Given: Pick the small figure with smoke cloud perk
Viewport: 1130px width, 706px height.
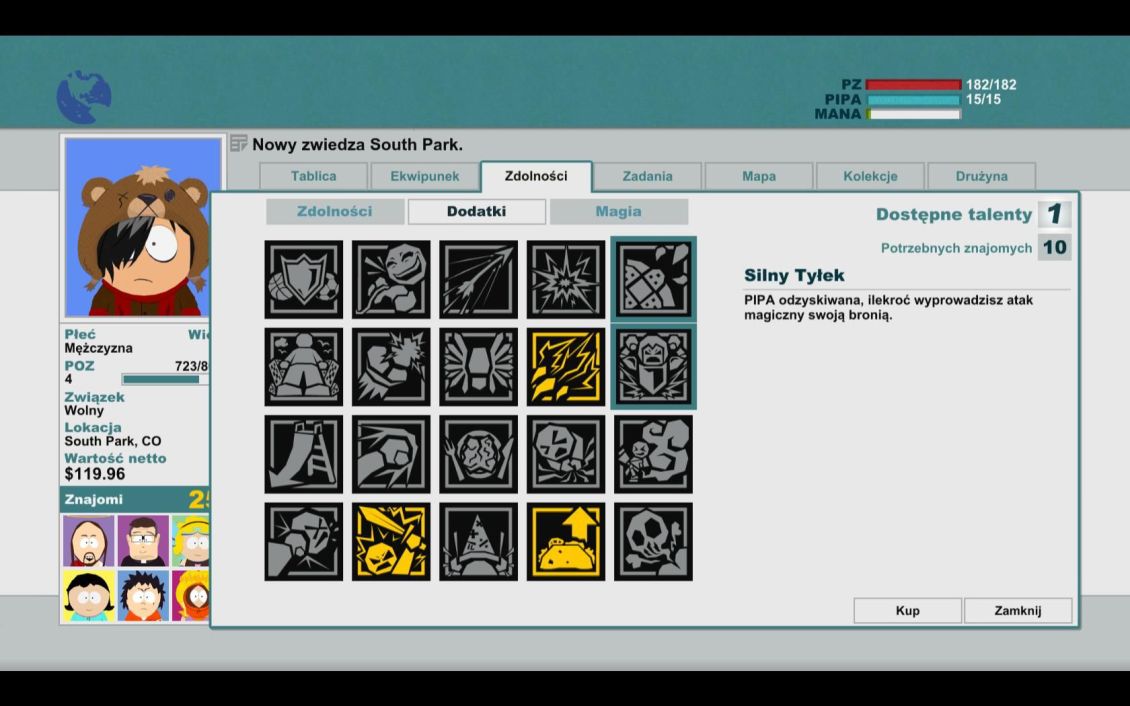Looking at the screenshot, I should click(x=653, y=454).
